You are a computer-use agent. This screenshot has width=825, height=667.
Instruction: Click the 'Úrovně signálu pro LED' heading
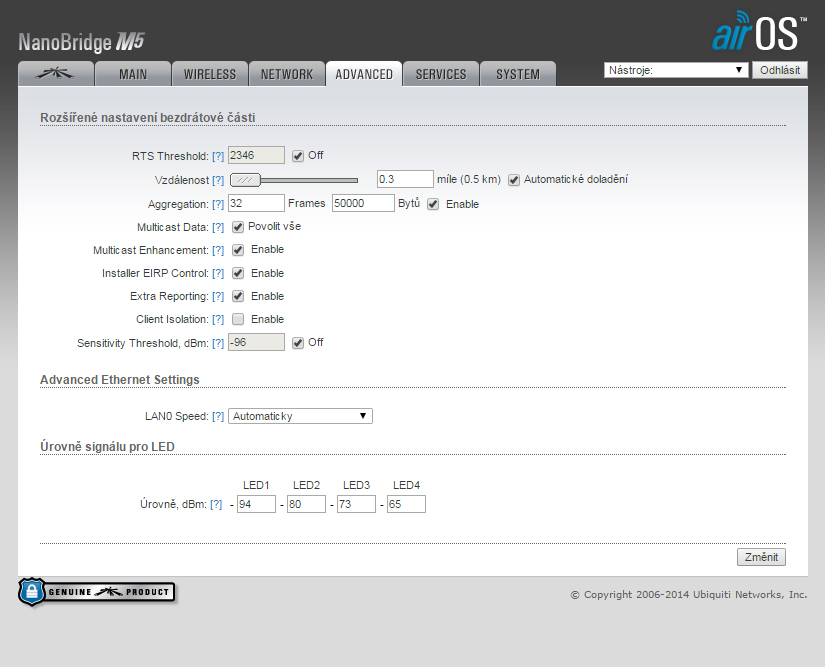tap(107, 447)
